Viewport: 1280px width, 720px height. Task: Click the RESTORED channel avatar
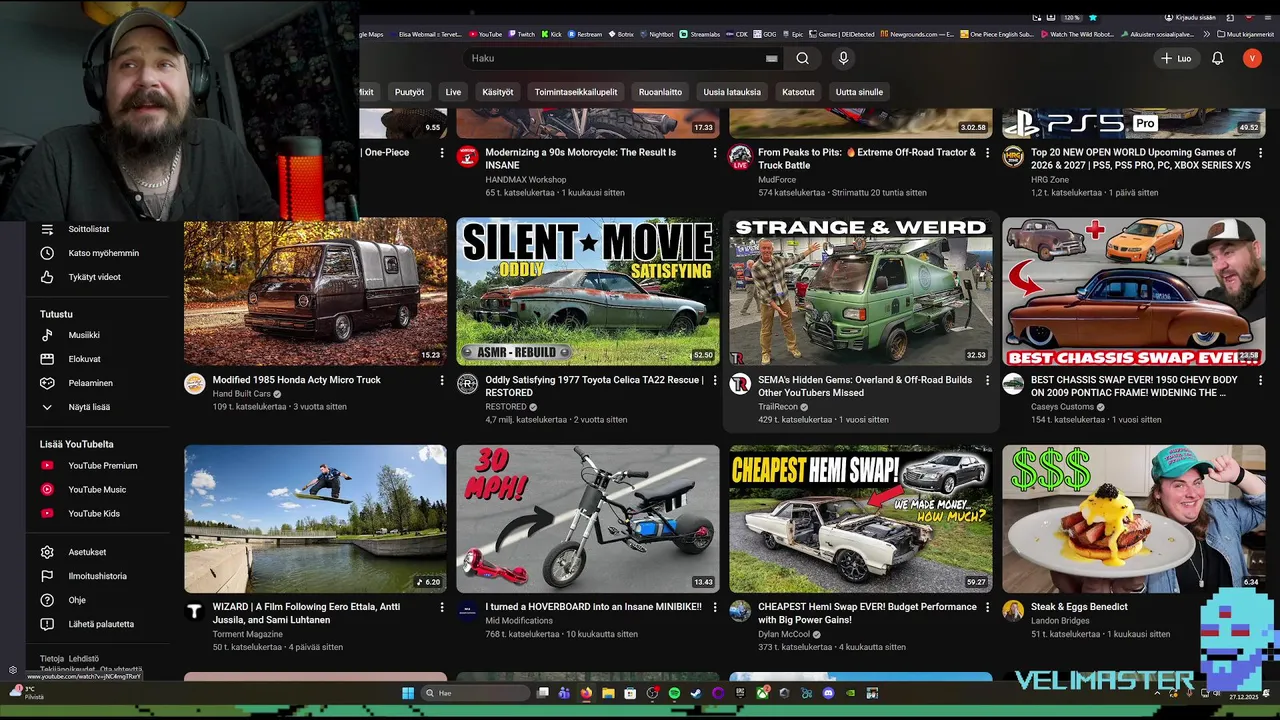467,384
